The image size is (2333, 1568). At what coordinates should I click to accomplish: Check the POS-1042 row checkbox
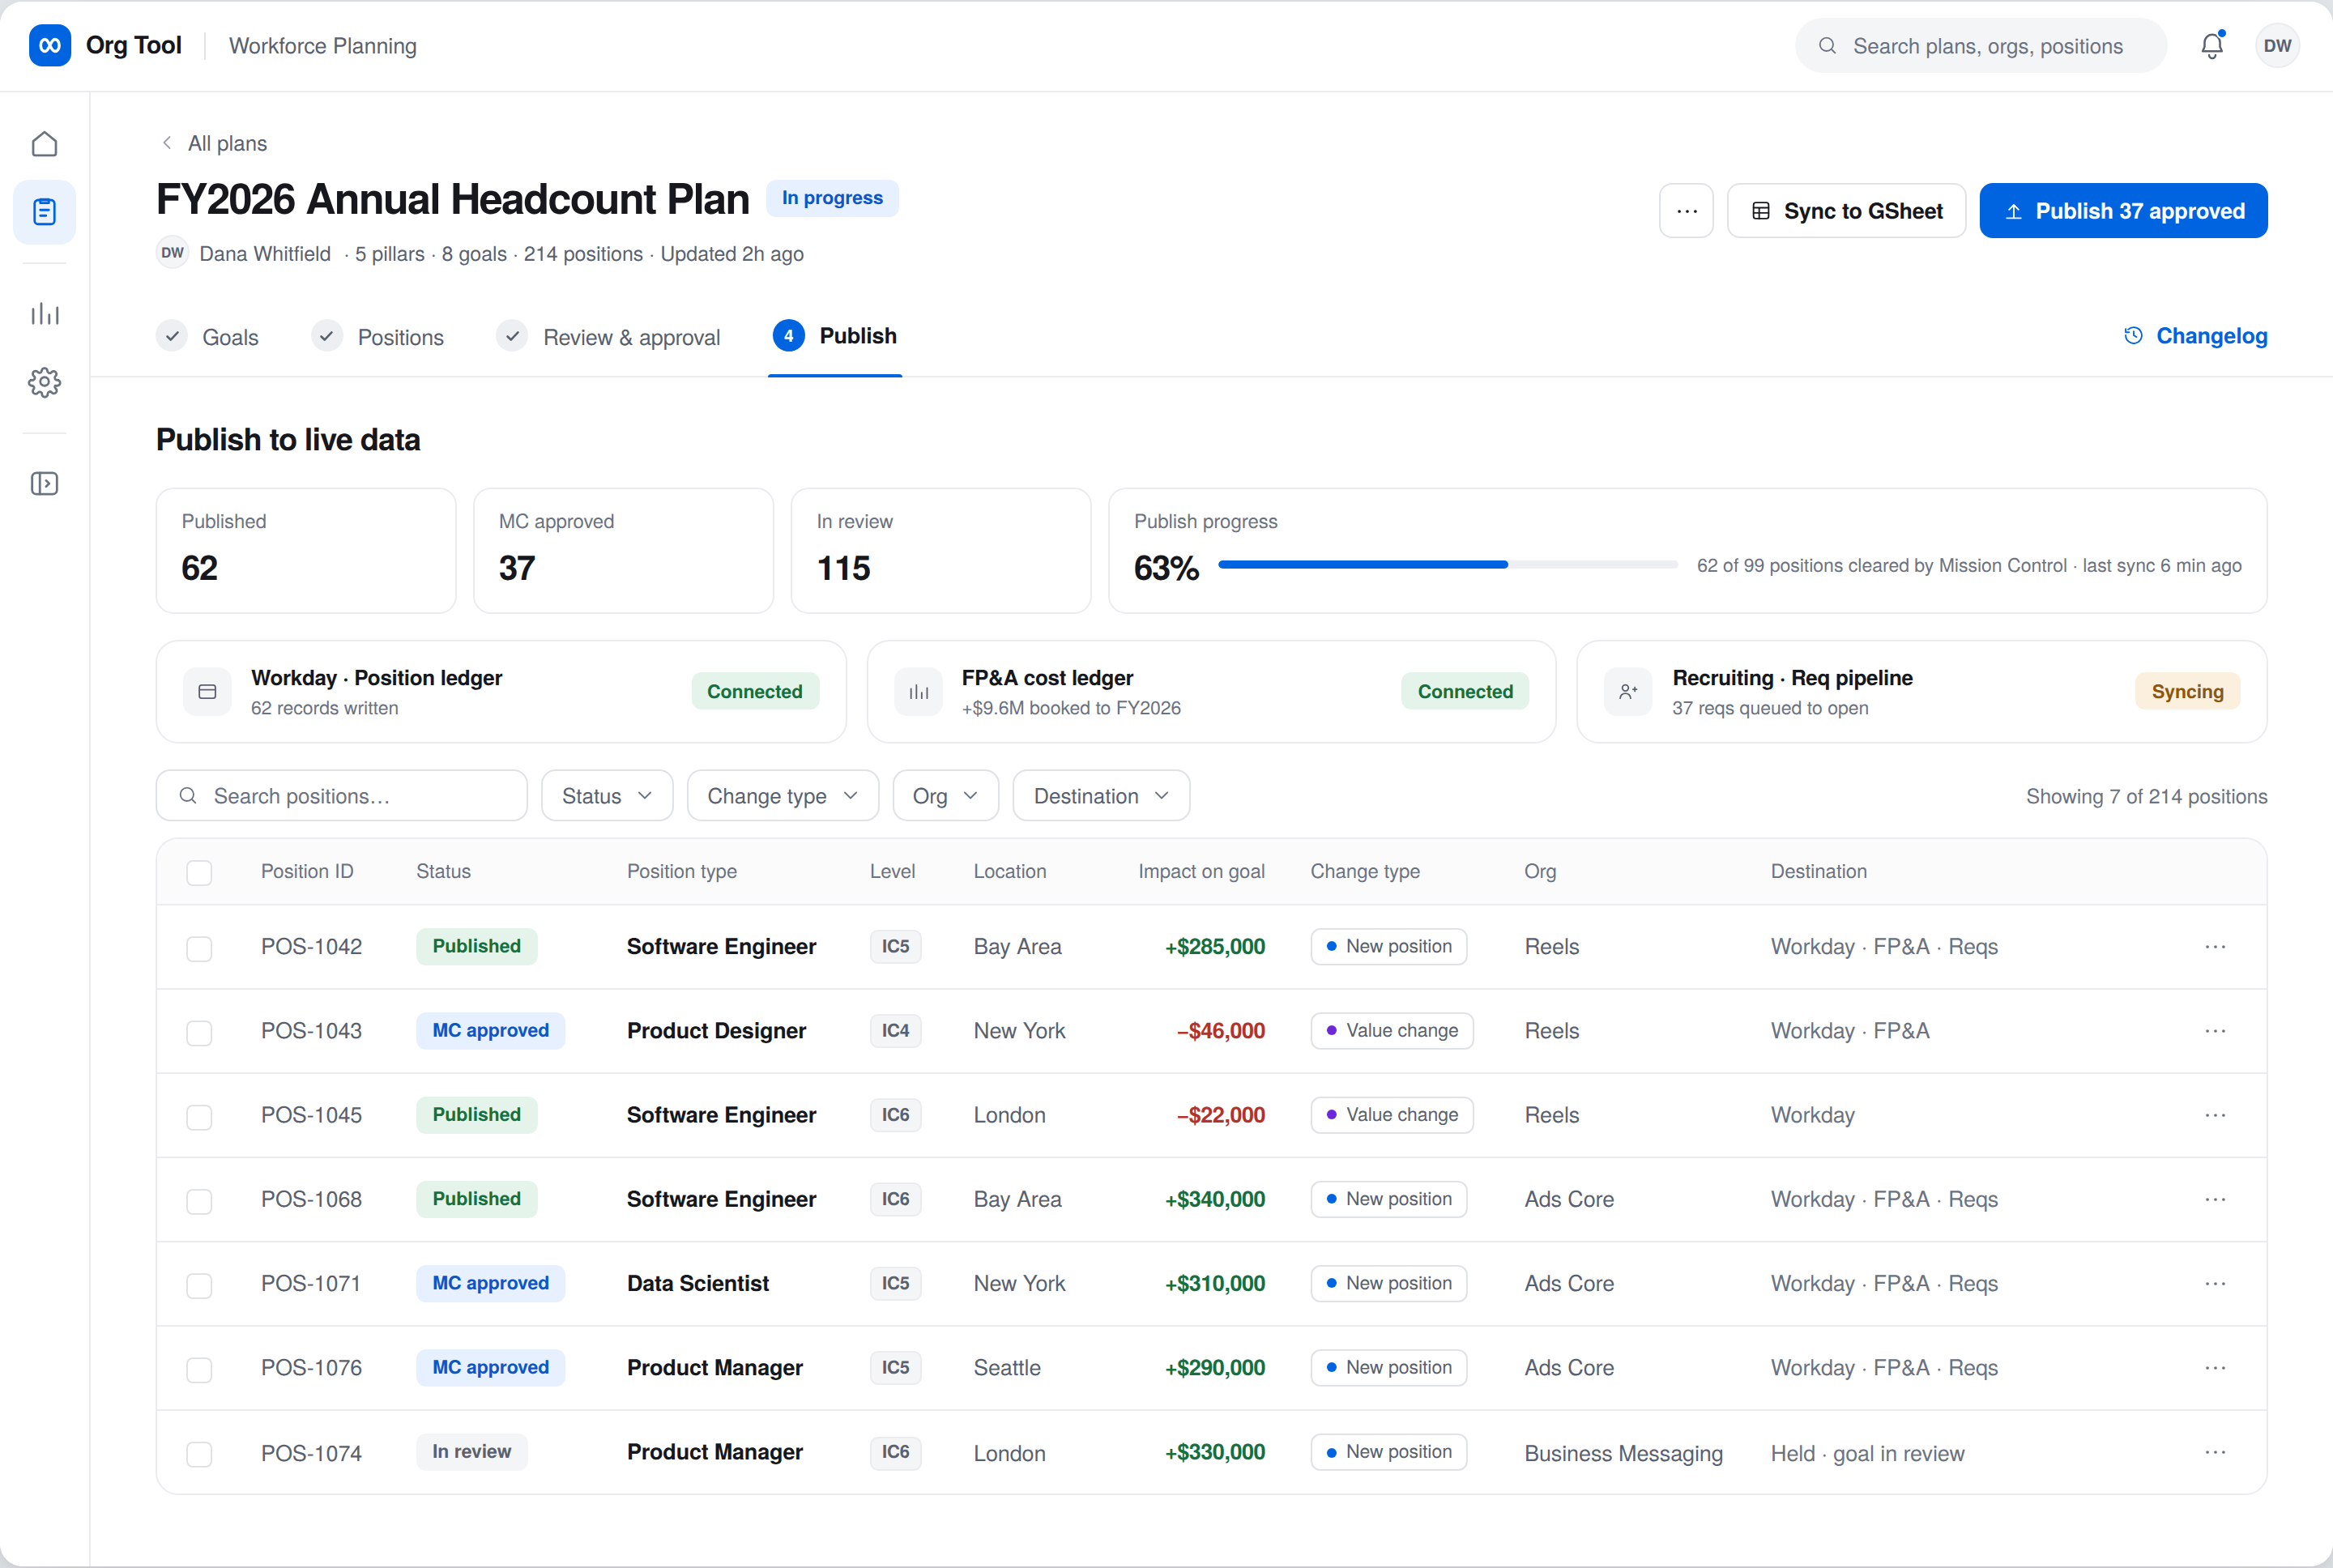pyautogui.click(x=199, y=948)
